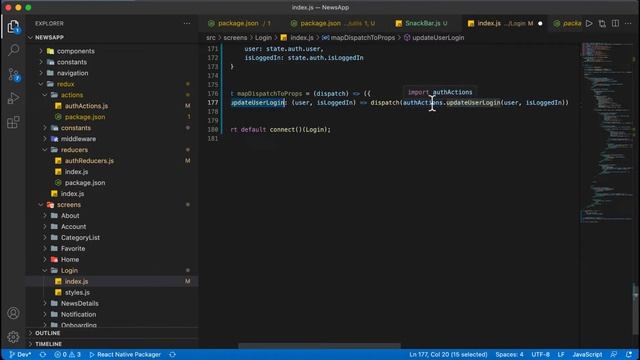Change encoding via UTF-8

click(x=540, y=354)
